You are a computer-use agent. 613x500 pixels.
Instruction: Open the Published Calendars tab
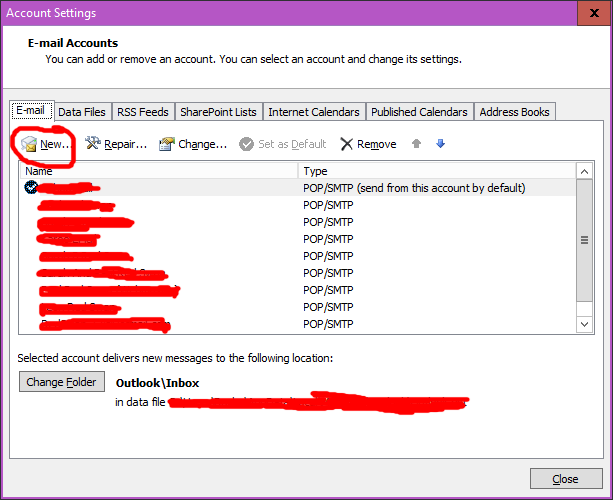click(x=418, y=112)
